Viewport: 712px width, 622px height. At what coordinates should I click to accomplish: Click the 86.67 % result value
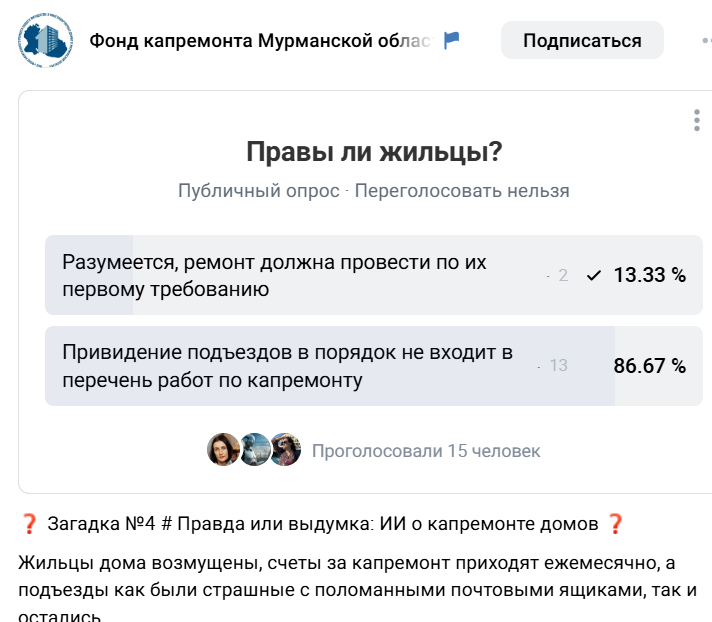point(649,366)
